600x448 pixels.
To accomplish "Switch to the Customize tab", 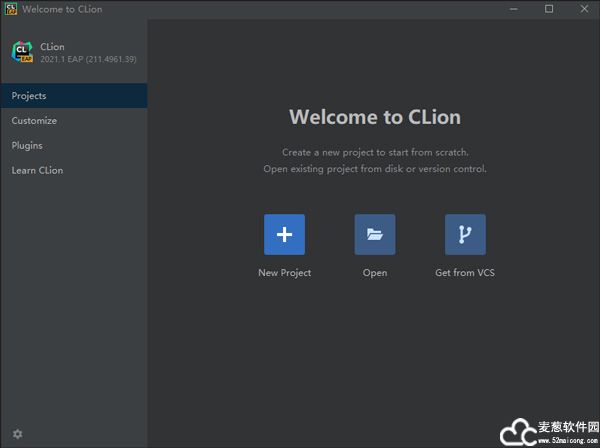I will (74, 121).
